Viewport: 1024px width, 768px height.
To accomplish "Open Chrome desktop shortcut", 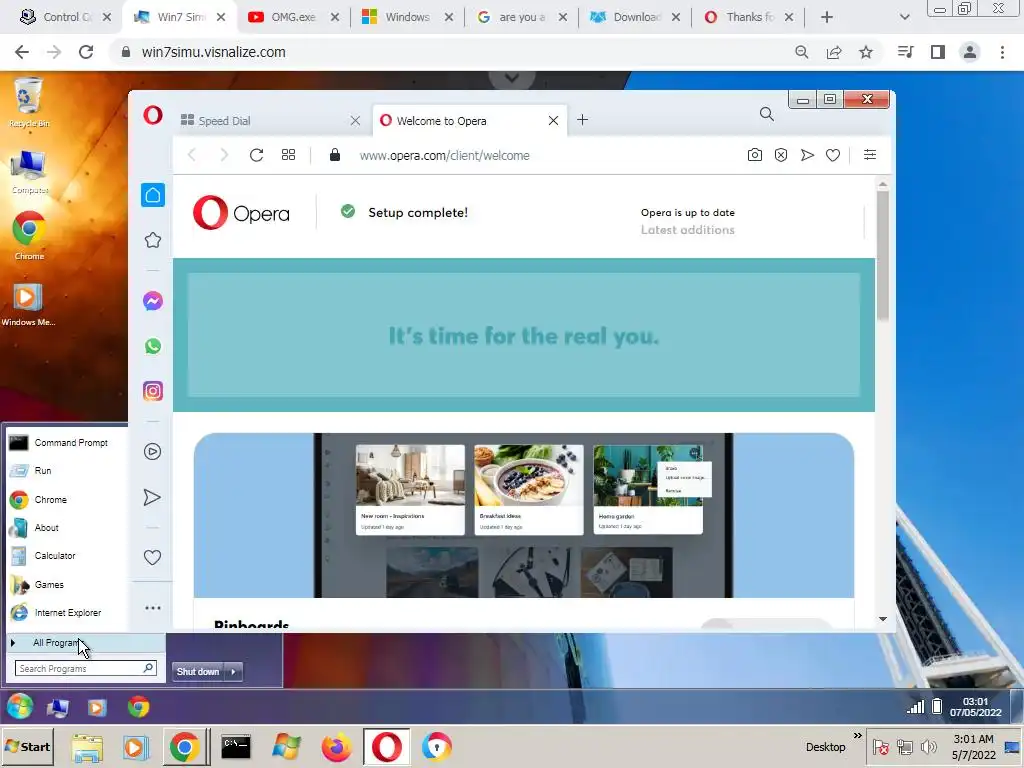I will (x=29, y=236).
